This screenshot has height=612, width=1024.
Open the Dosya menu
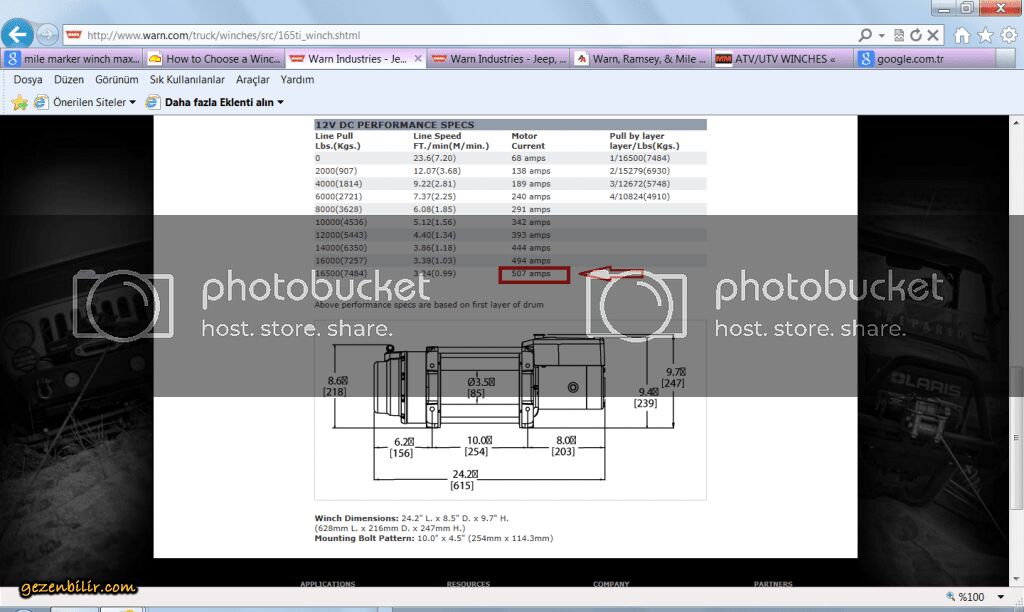point(28,79)
